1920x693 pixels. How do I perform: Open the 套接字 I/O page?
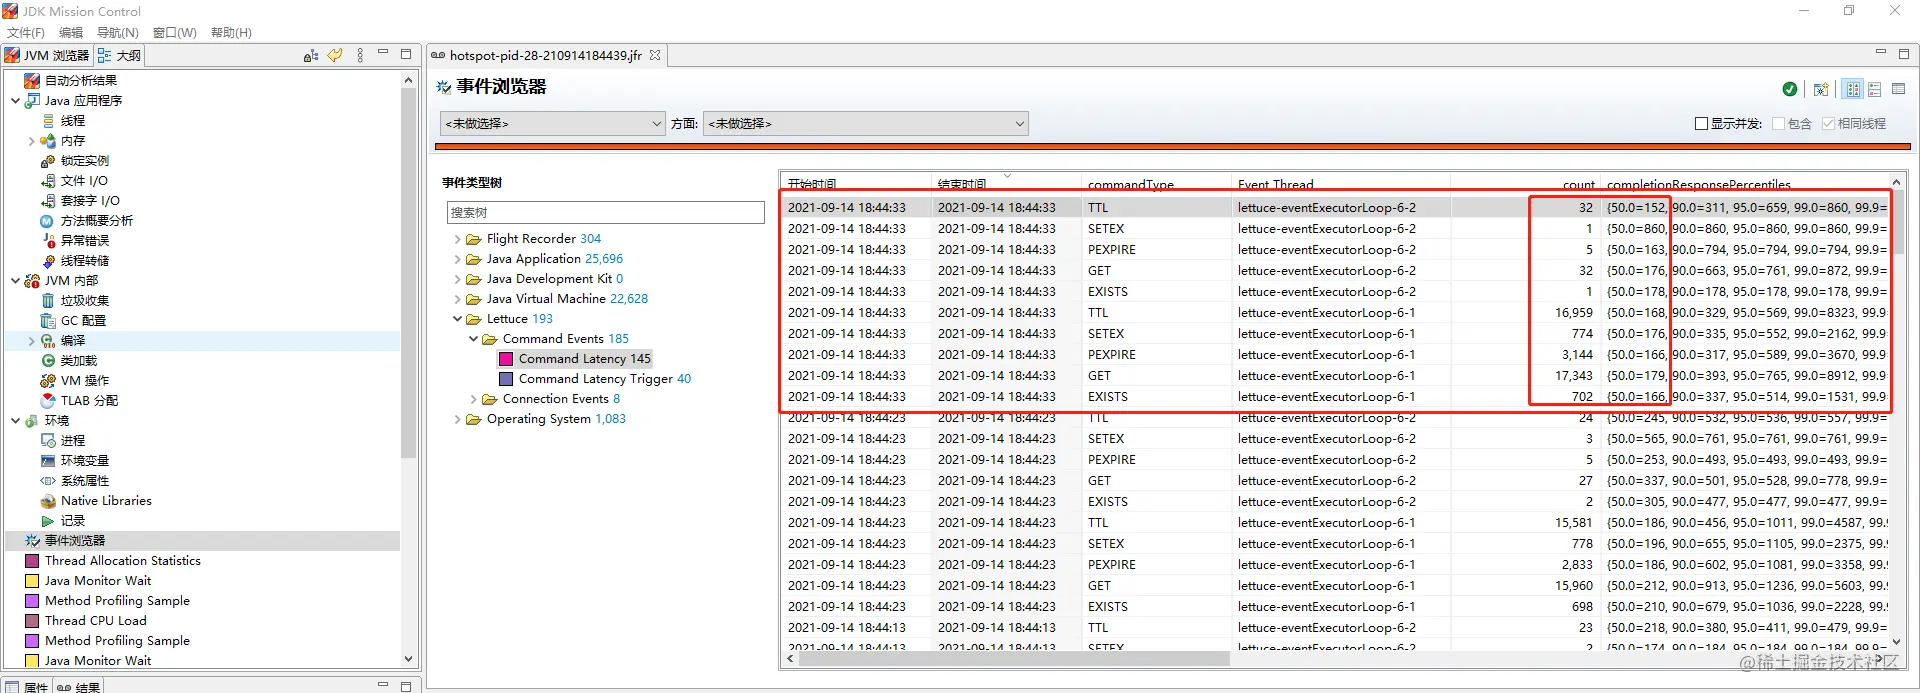click(x=80, y=200)
